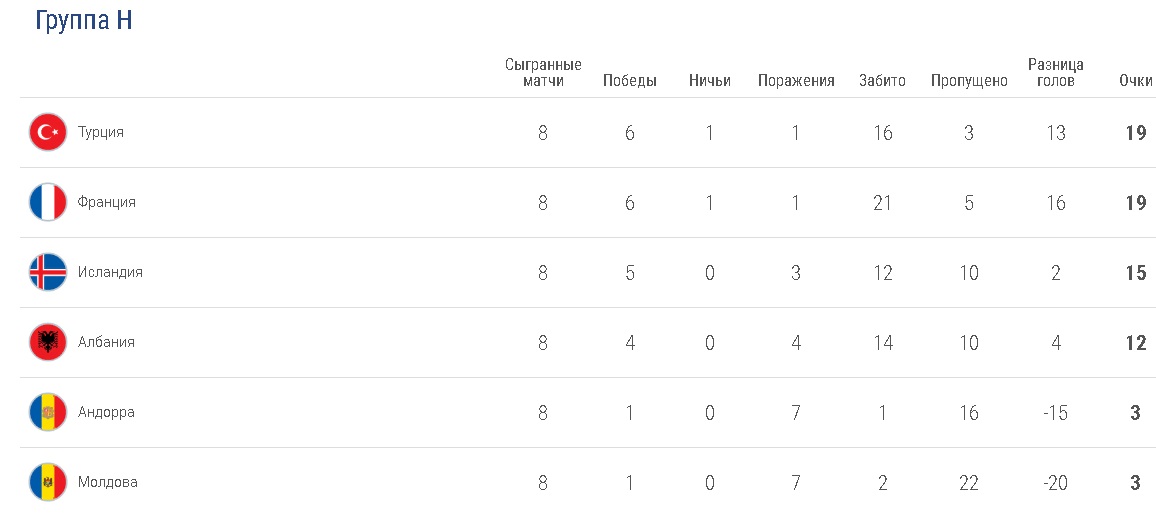Image resolution: width=1156 pixels, height=515 pixels.
Task: Open the Франция team link
Action: [x=106, y=202]
